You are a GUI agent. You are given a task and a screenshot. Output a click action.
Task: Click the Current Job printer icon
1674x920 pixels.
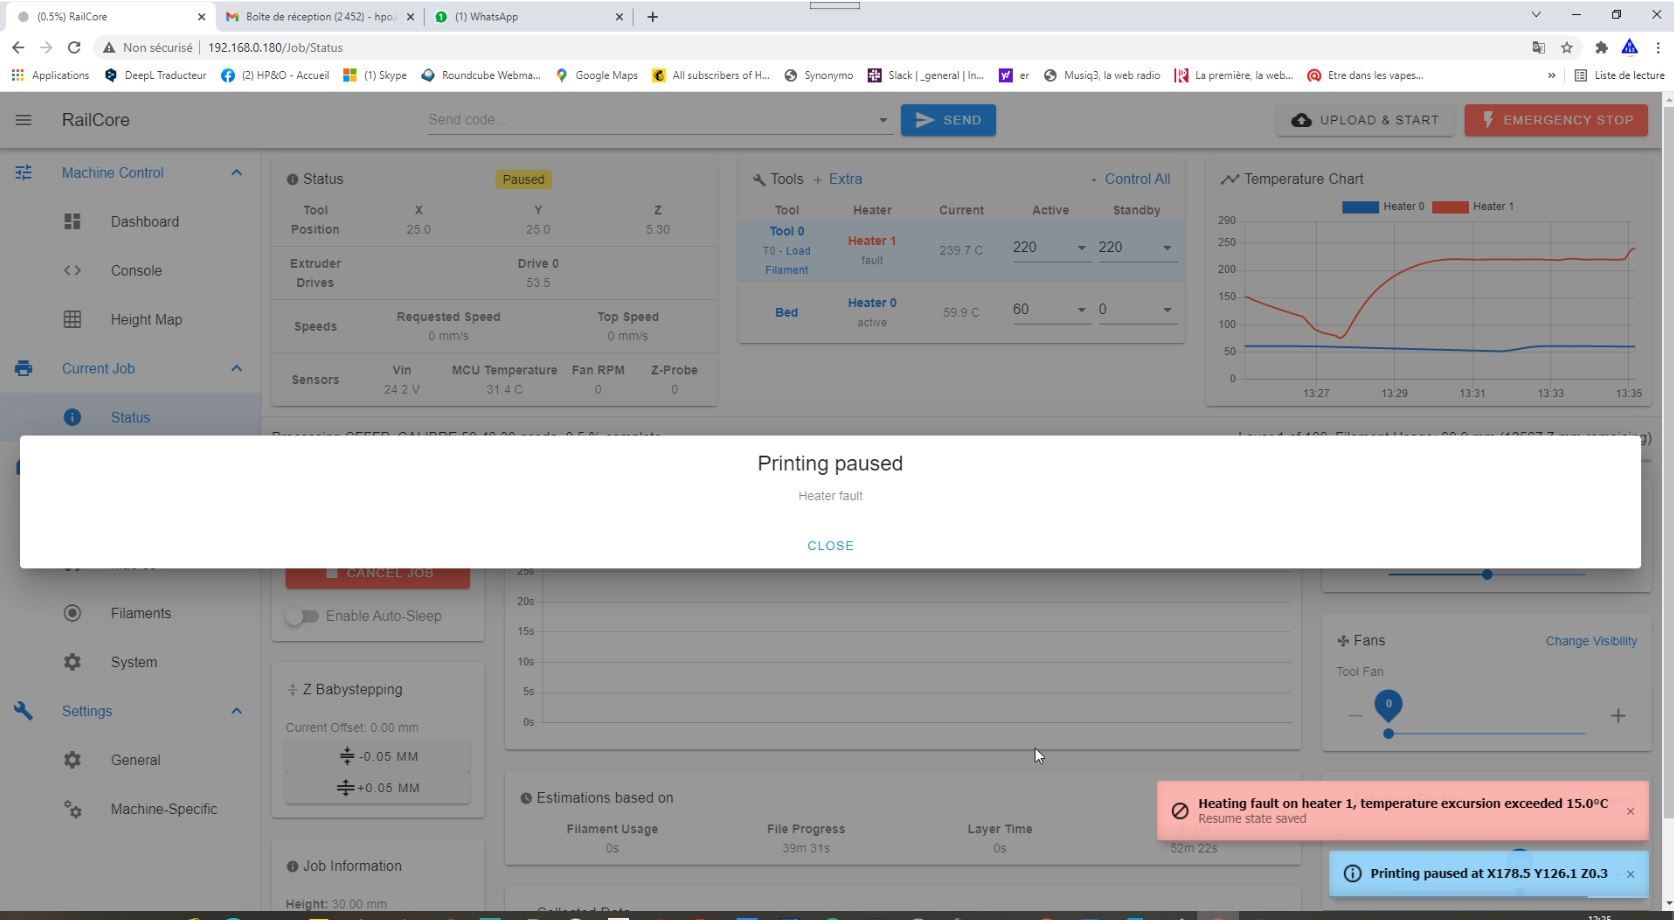[x=23, y=369]
